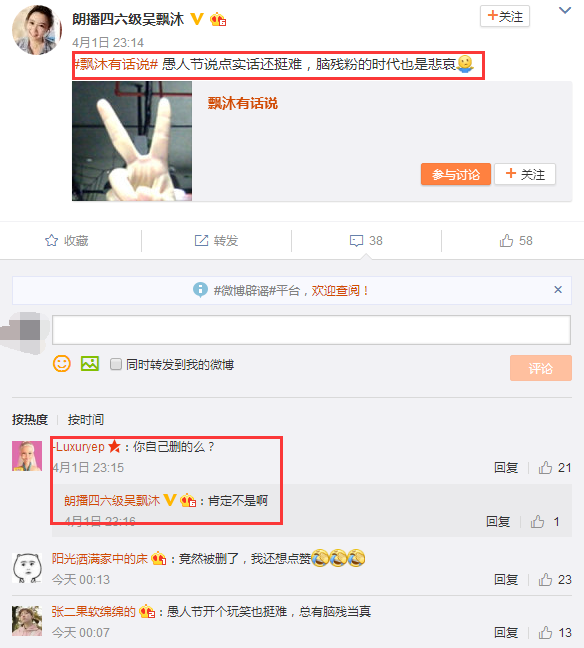584x648 pixels.
Task: Follow the user with top +关注 button
Action: [x=505, y=17]
